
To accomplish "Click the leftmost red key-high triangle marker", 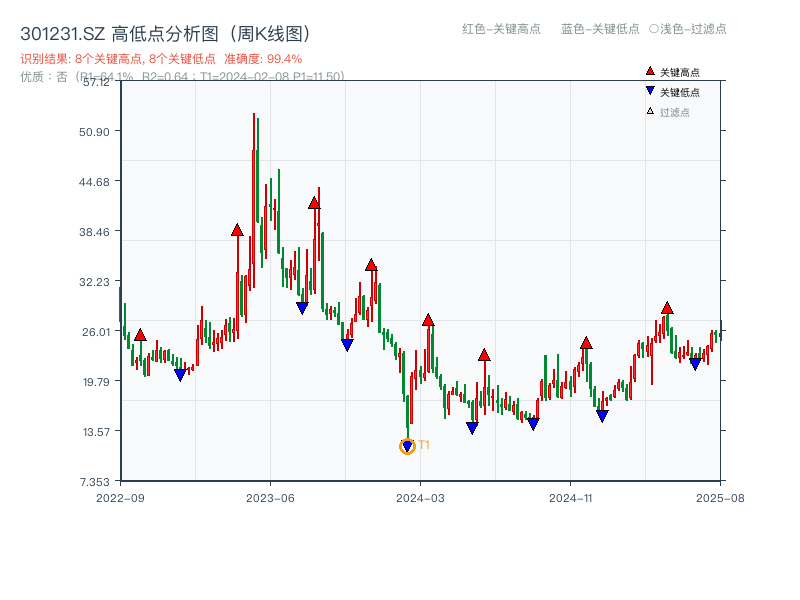I will pyautogui.click(x=140, y=333).
